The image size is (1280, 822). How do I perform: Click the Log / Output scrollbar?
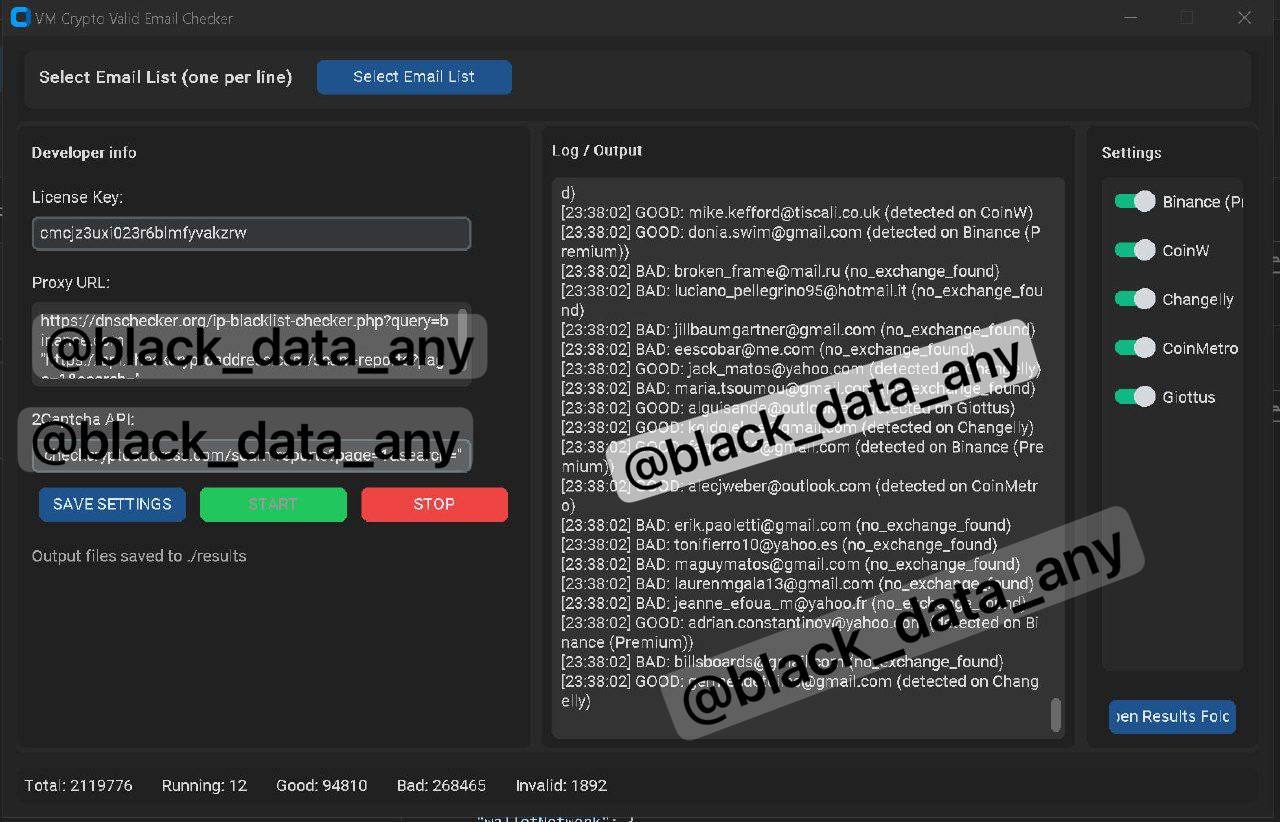click(1055, 714)
